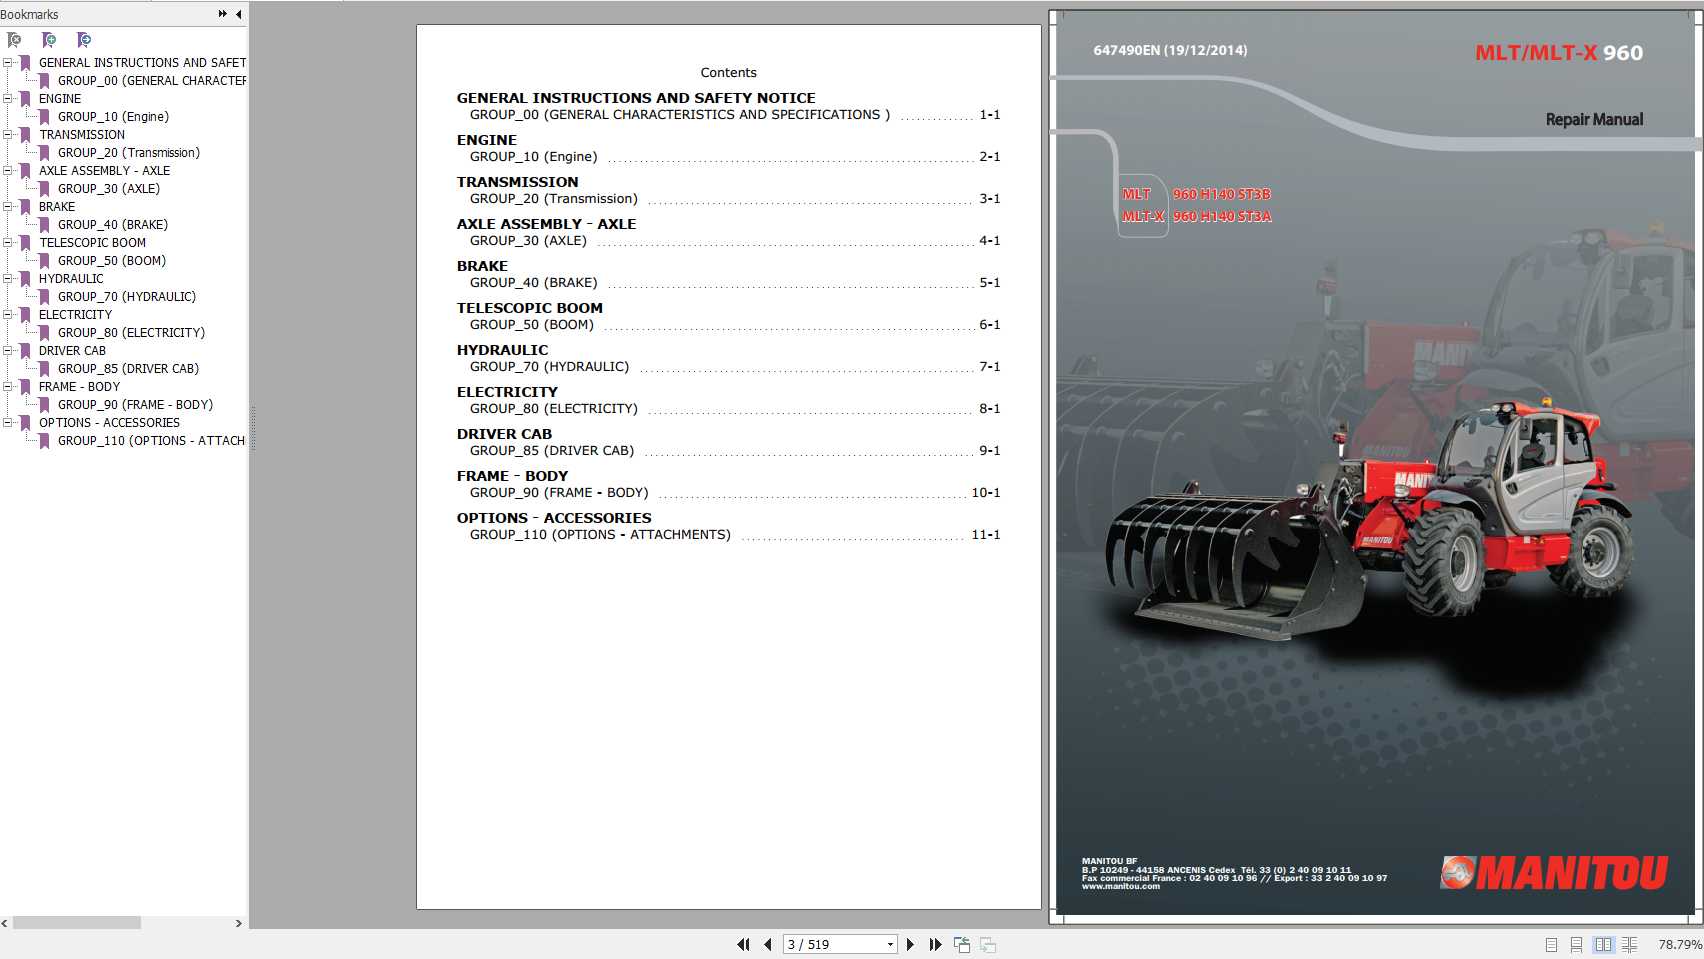The height and width of the screenshot is (959, 1704).
Task: Open the GROUP_20 (Transmission) bookmark
Action: point(129,153)
